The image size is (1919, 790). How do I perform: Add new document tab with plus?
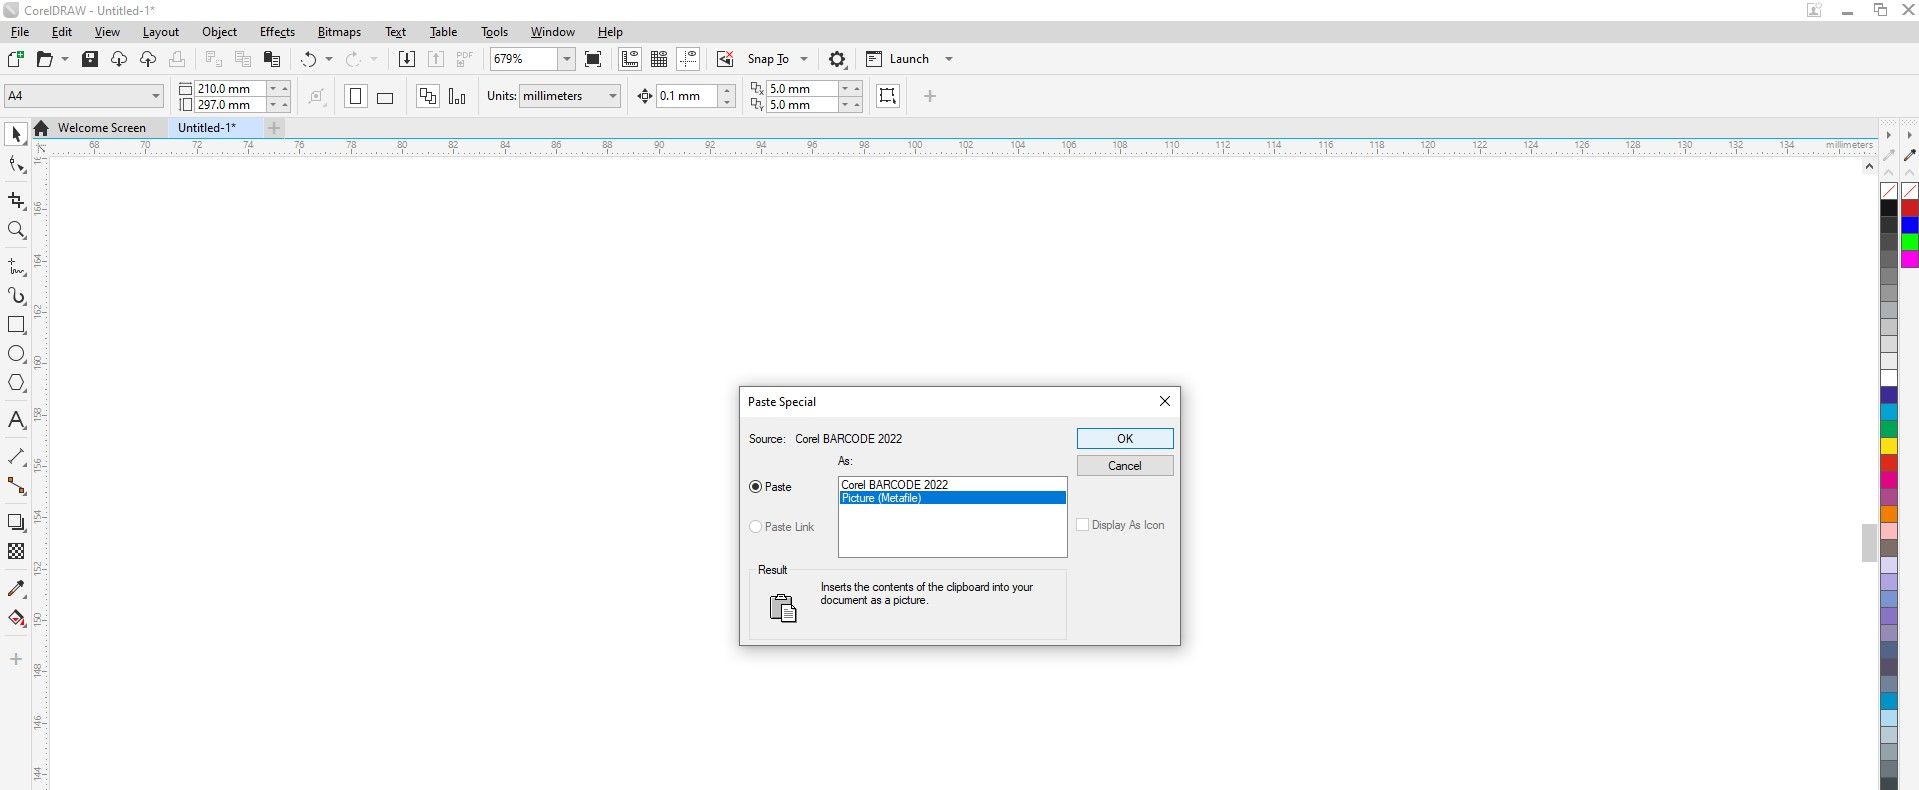[x=274, y=128]
